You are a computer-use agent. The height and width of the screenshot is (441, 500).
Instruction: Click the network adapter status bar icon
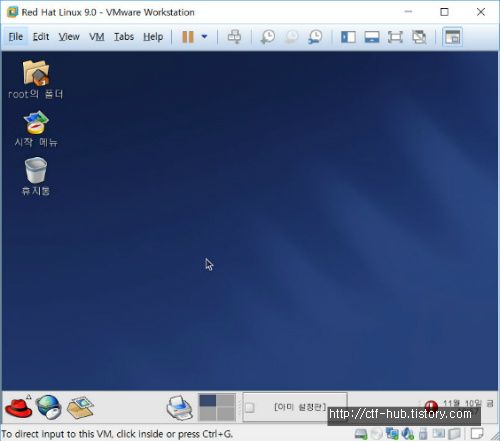click(x=392, y=433)
